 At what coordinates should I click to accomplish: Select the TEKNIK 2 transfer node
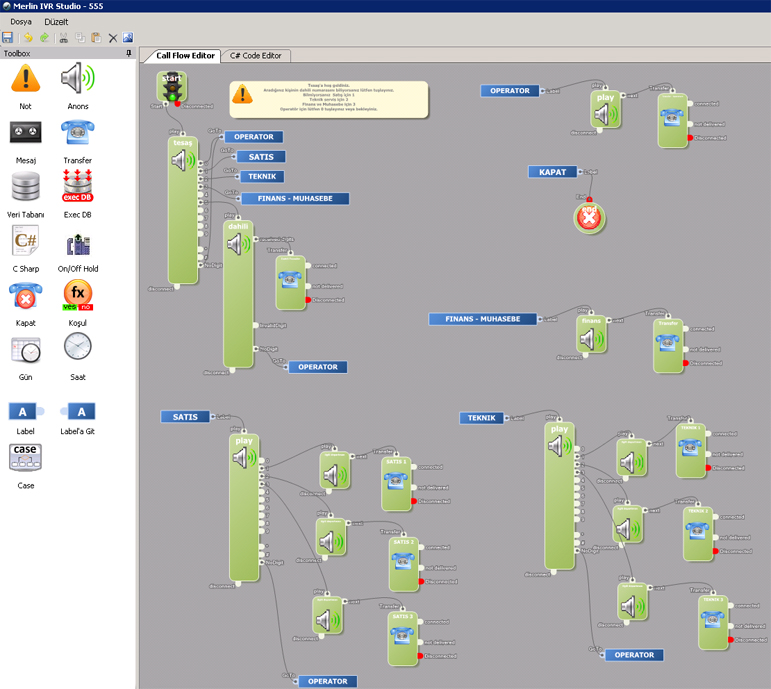point(698,534)
